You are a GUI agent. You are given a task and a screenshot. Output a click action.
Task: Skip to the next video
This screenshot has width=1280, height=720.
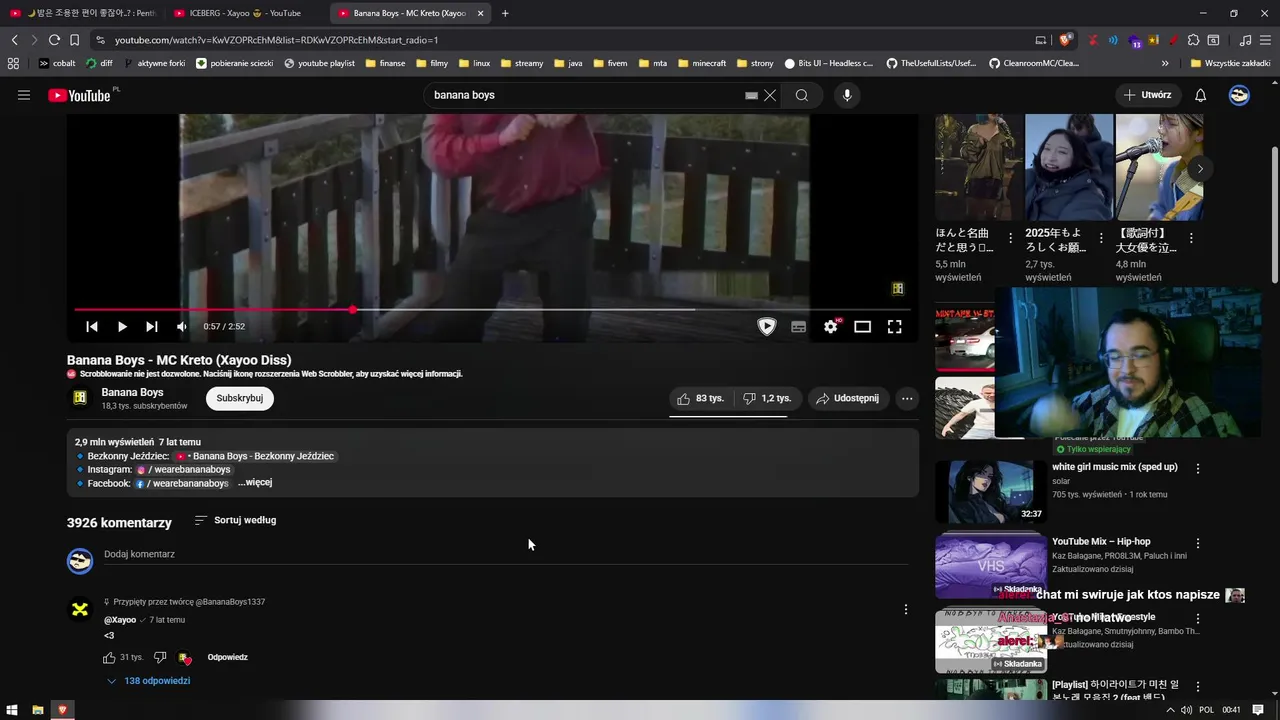click(x=152, y=326)
